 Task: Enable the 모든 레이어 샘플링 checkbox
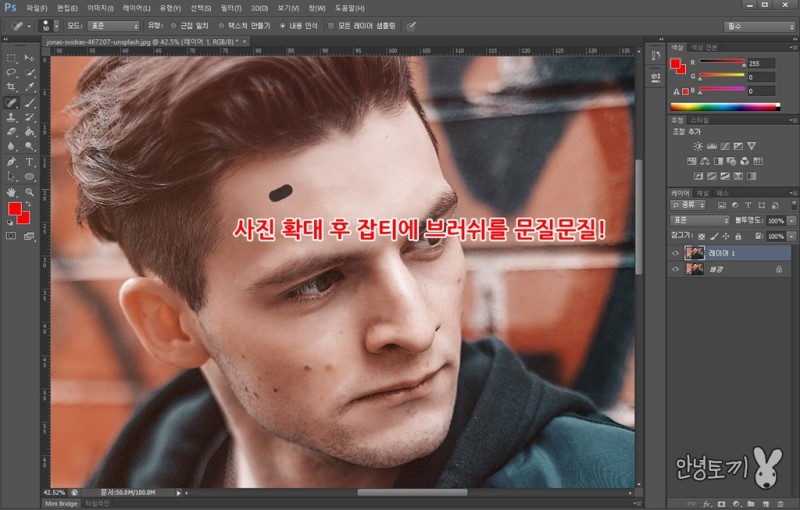coord(331,25)
